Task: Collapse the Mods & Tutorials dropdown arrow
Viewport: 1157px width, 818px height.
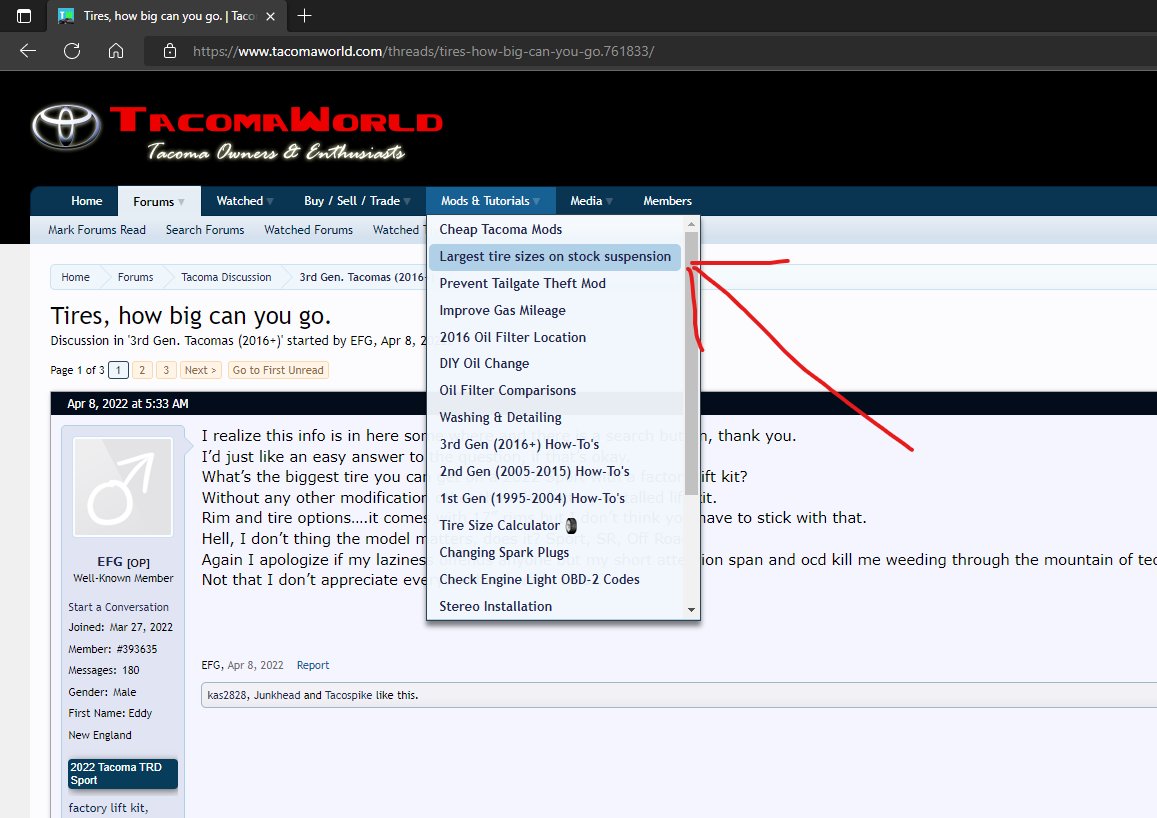Action: pyautogui.click(x=536, y=201)
